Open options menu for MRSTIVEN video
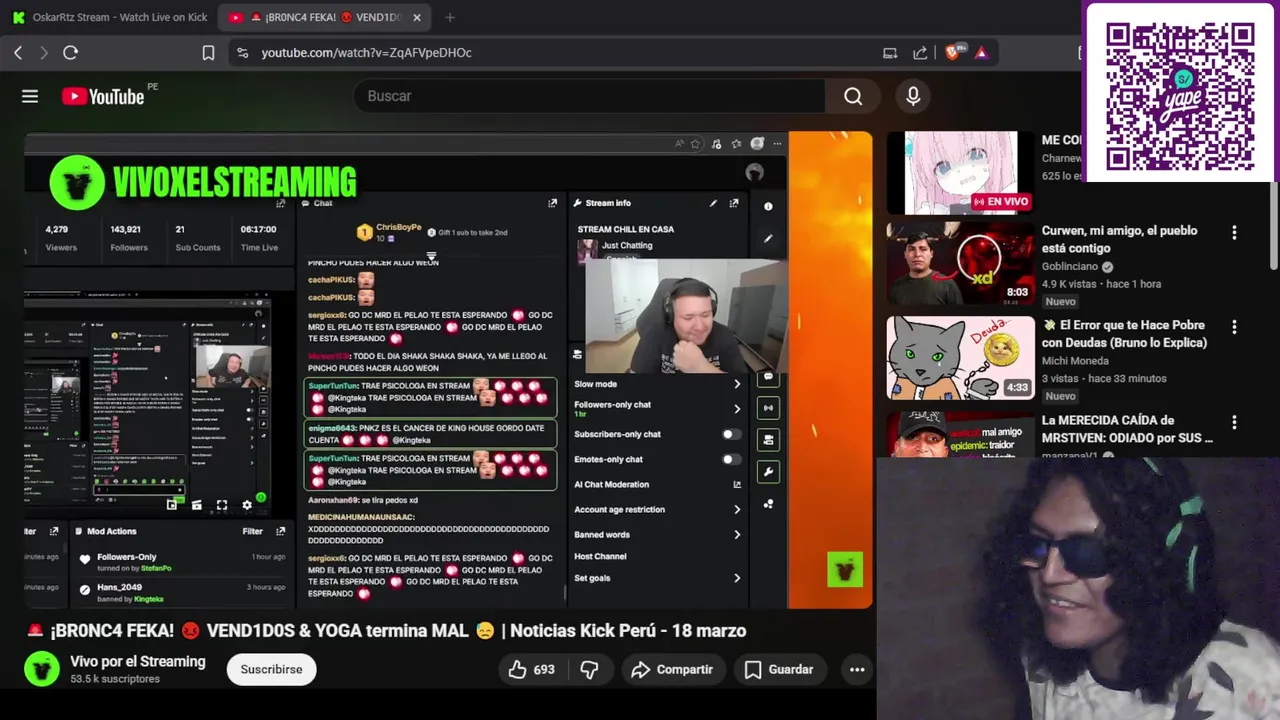Image resolution: width=1280 pixels, height=720 pixels. (1234, 422)
